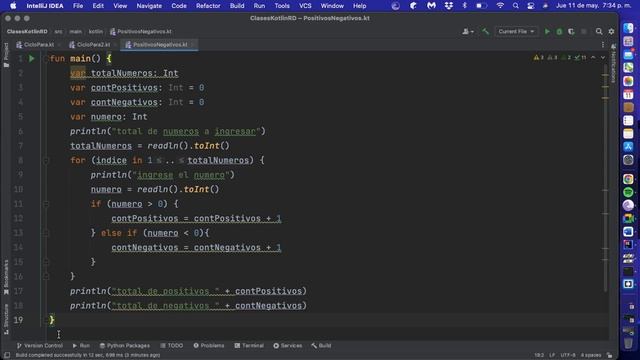The height and width of the screenshot is (360, 640).
Task: Open the Refactor menu
Action: point(208,6)
